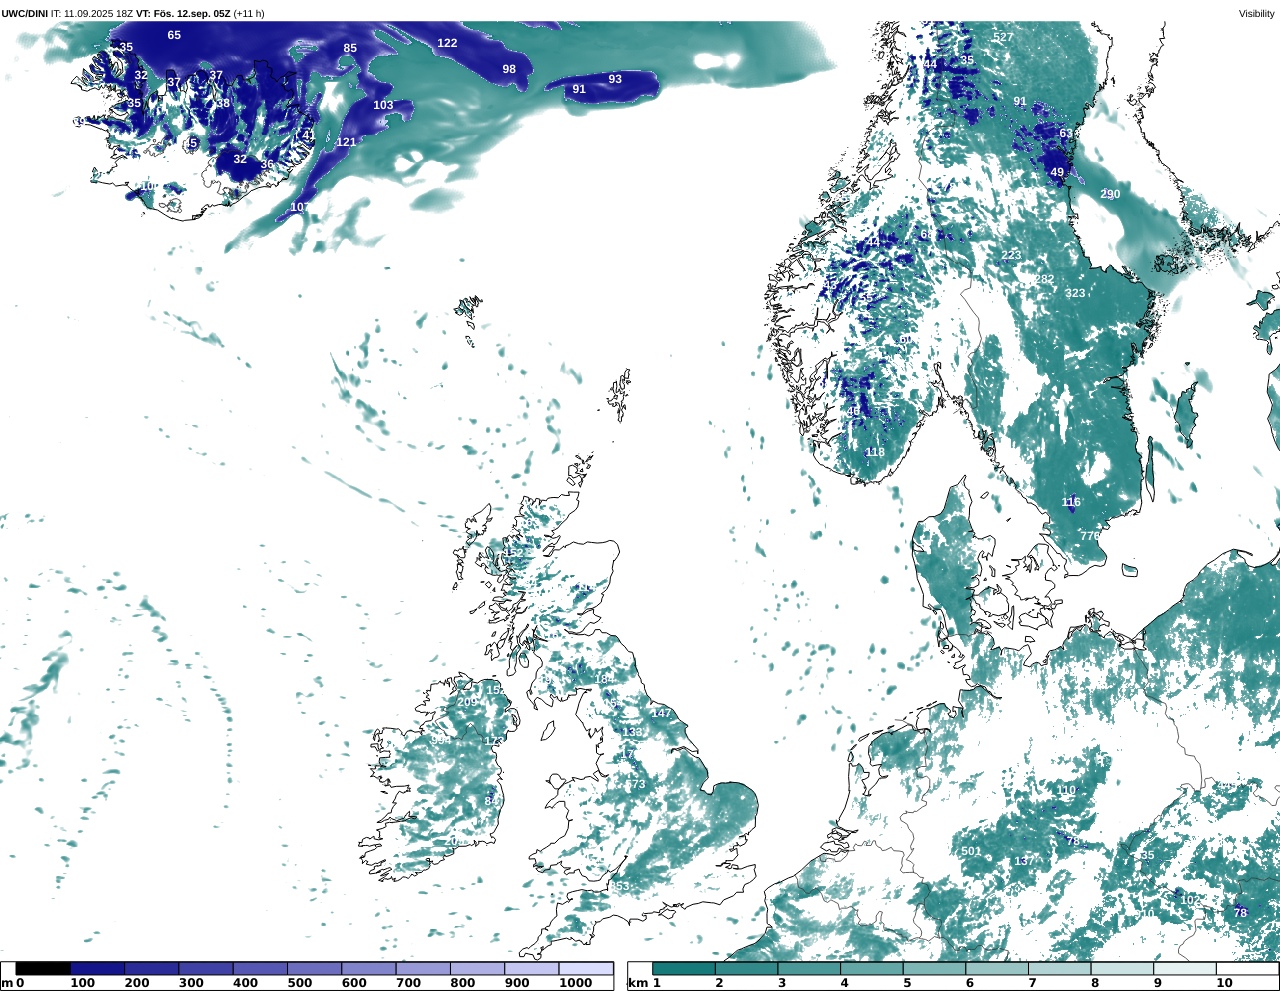Select the 5–6 km legend color block

[935, 968]
